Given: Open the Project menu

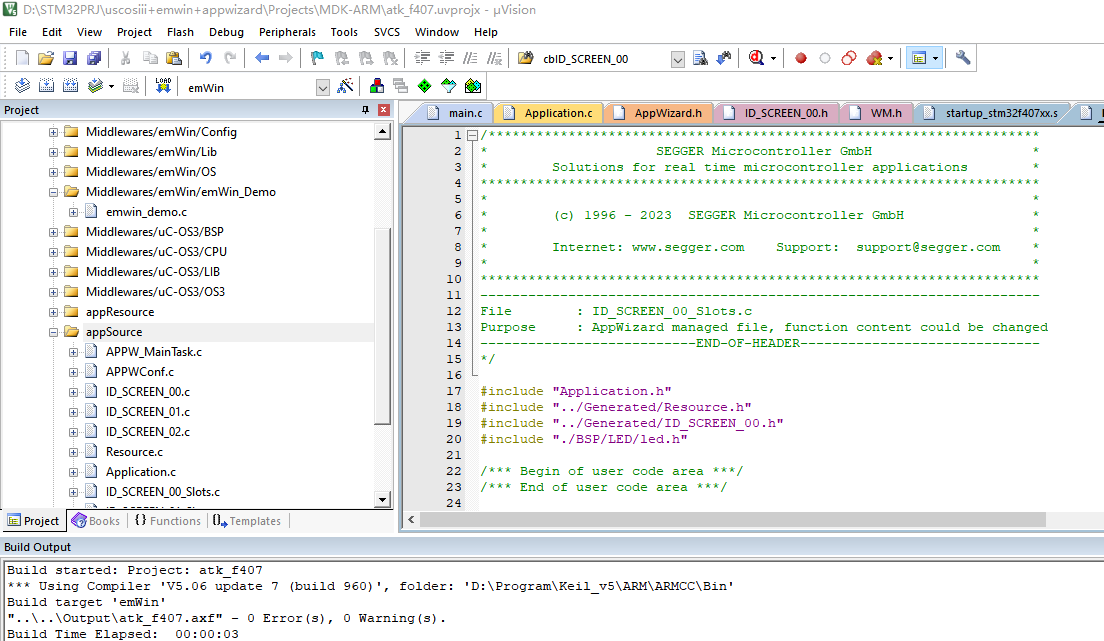Looking at the screenshot, I should point(134,32).
